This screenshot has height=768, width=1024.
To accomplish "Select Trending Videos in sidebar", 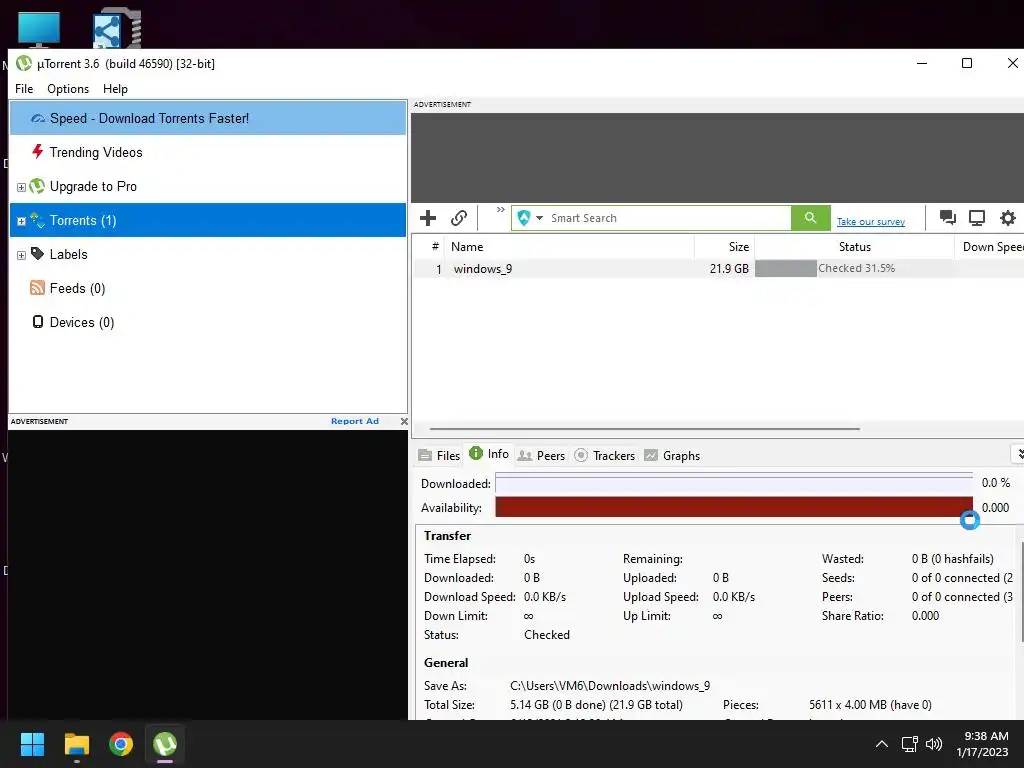I will point(208,152).
